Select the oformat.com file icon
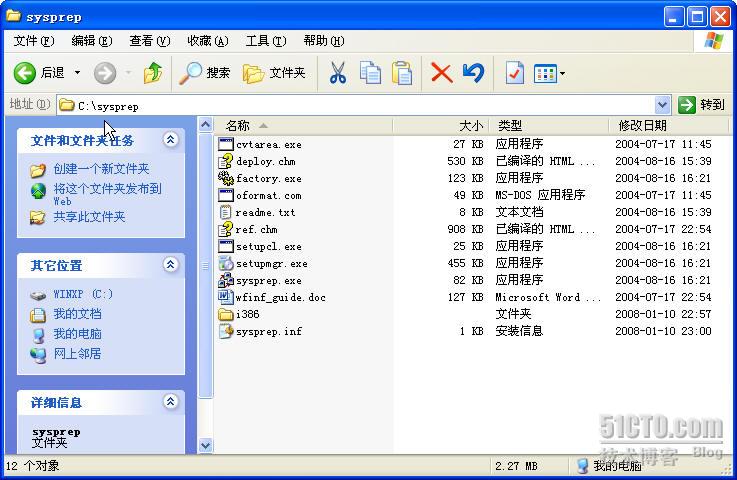737x480 pixels. [x=226, y=195]
